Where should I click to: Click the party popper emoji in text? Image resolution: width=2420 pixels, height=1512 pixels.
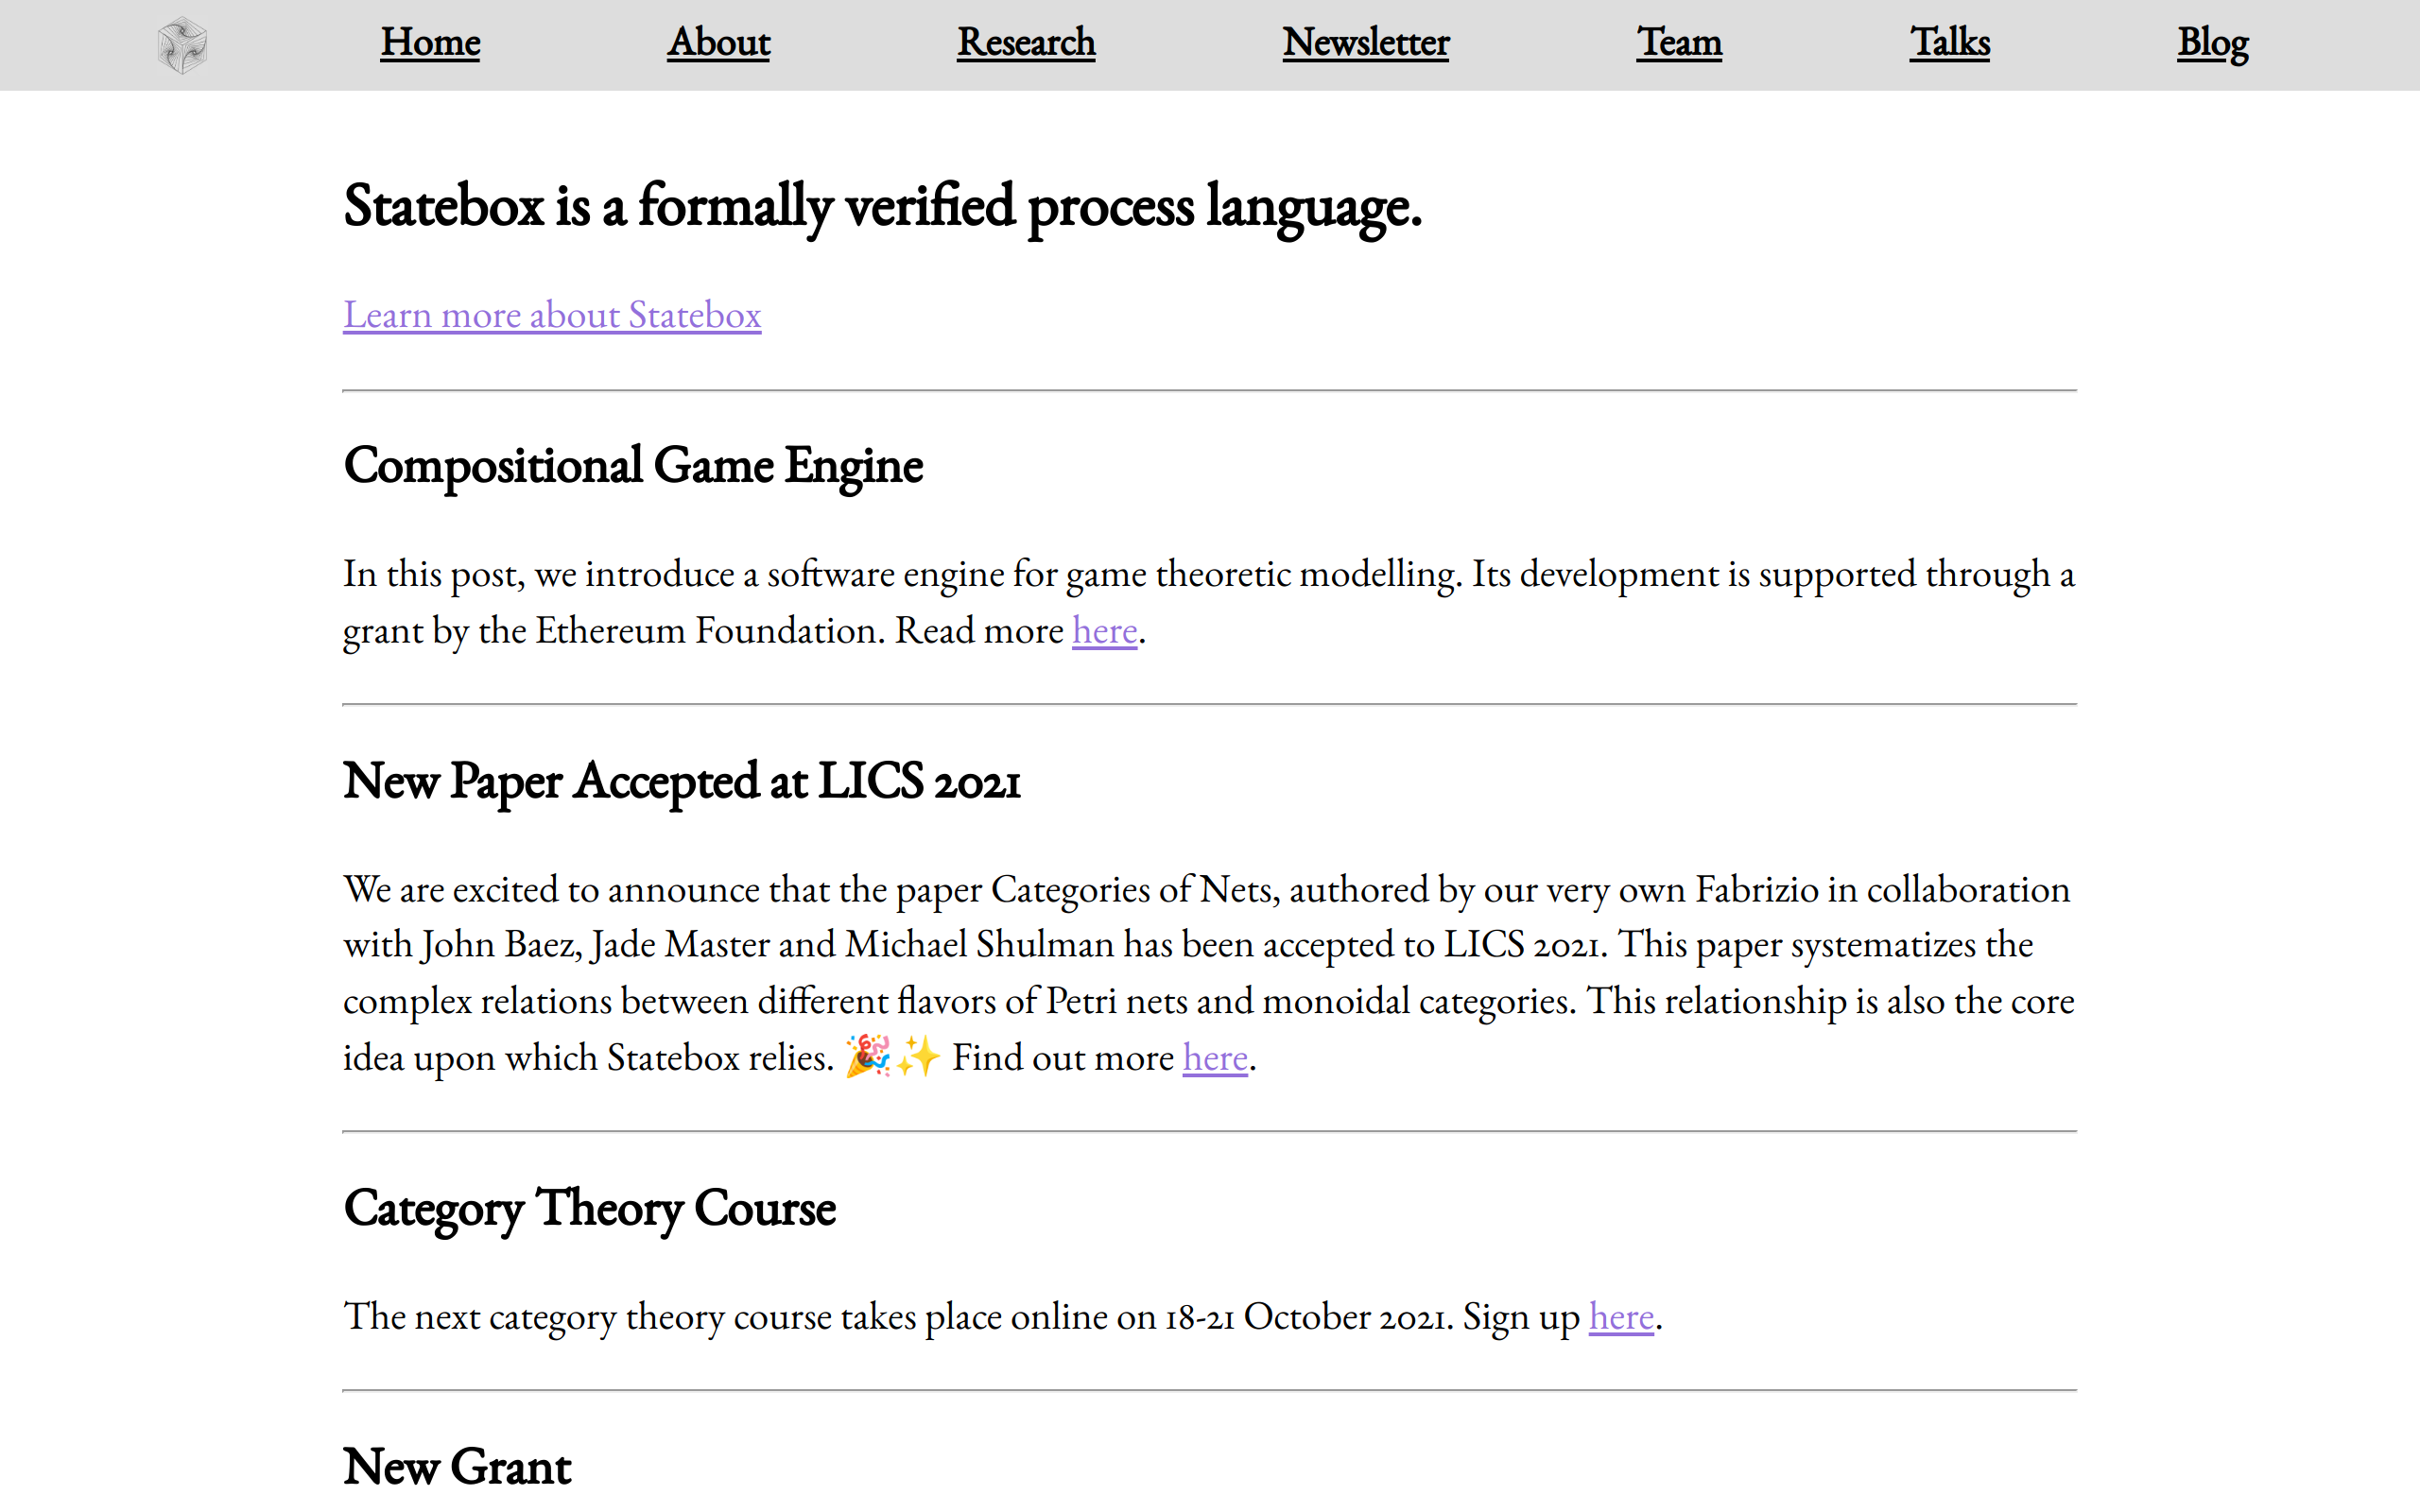(x=867, y=1057)
